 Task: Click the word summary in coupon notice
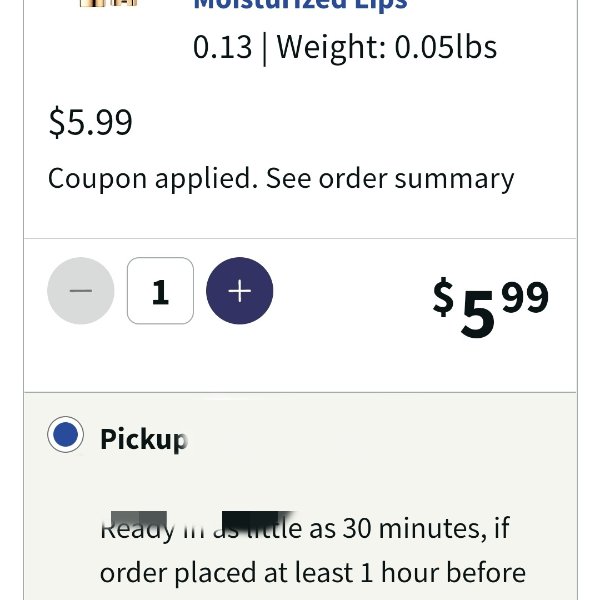454,180
